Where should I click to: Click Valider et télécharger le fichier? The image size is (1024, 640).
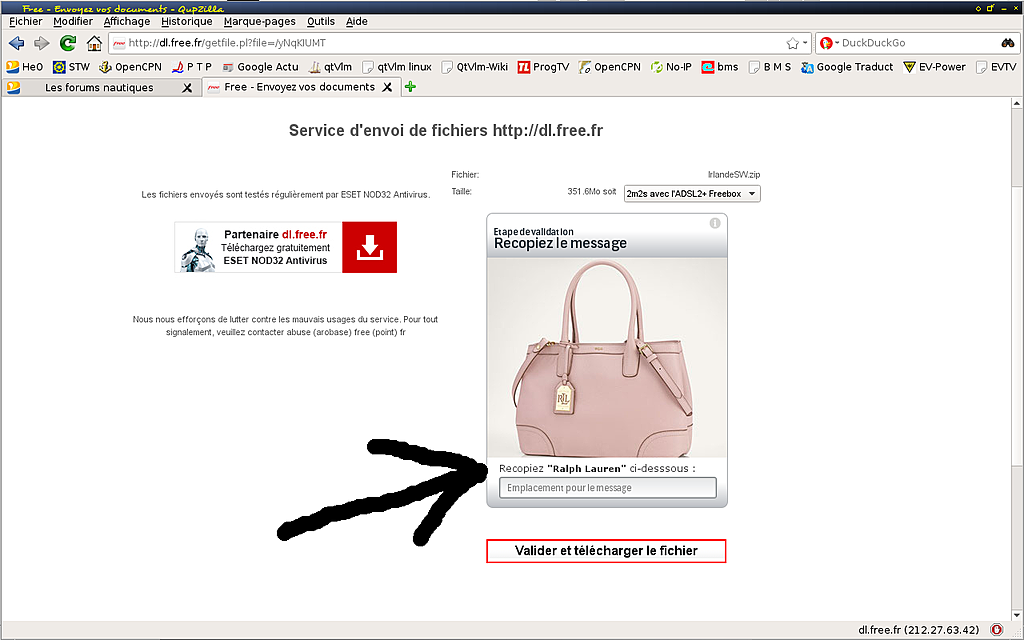(x=606, y=551)
